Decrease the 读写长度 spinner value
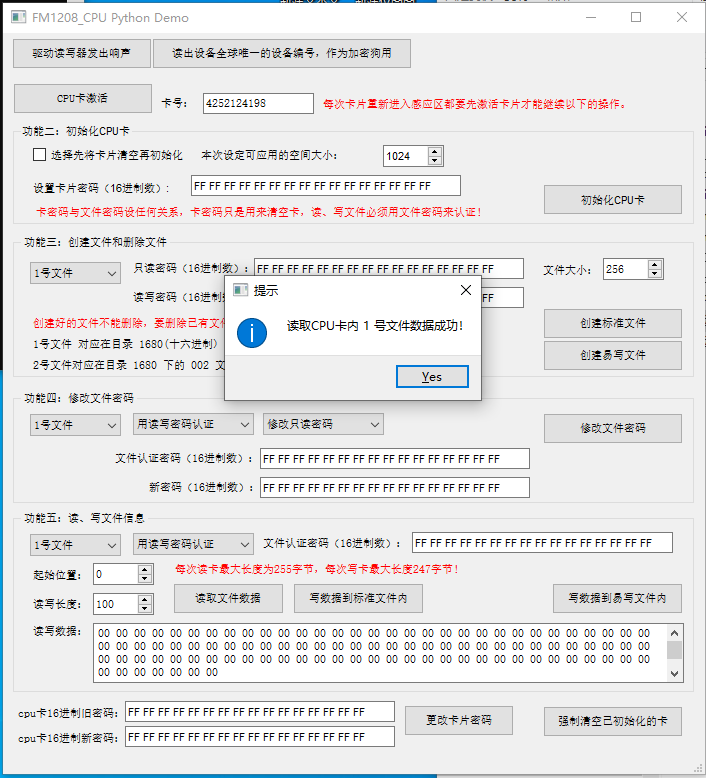 click(145, 609)
